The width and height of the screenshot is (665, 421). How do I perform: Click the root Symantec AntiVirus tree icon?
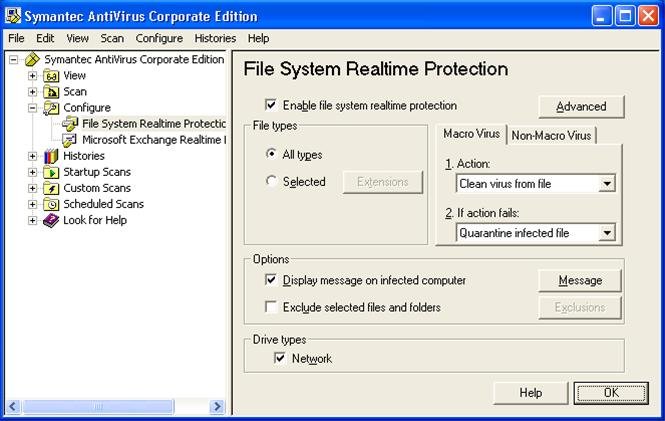(x=32, y=59)
